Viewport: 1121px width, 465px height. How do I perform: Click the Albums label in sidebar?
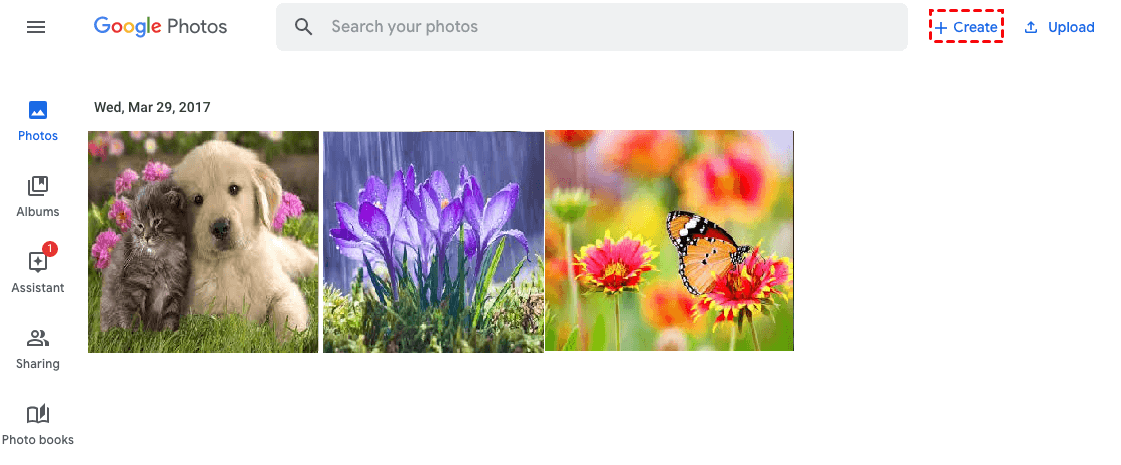click(38, 212)
